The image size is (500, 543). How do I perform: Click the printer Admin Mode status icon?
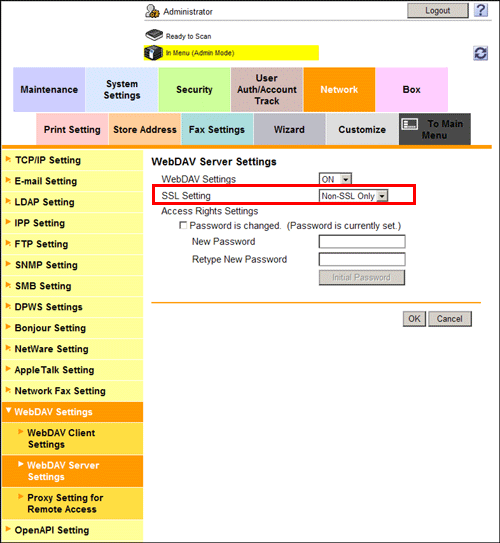pyautogui.click(x=153, y=53)
